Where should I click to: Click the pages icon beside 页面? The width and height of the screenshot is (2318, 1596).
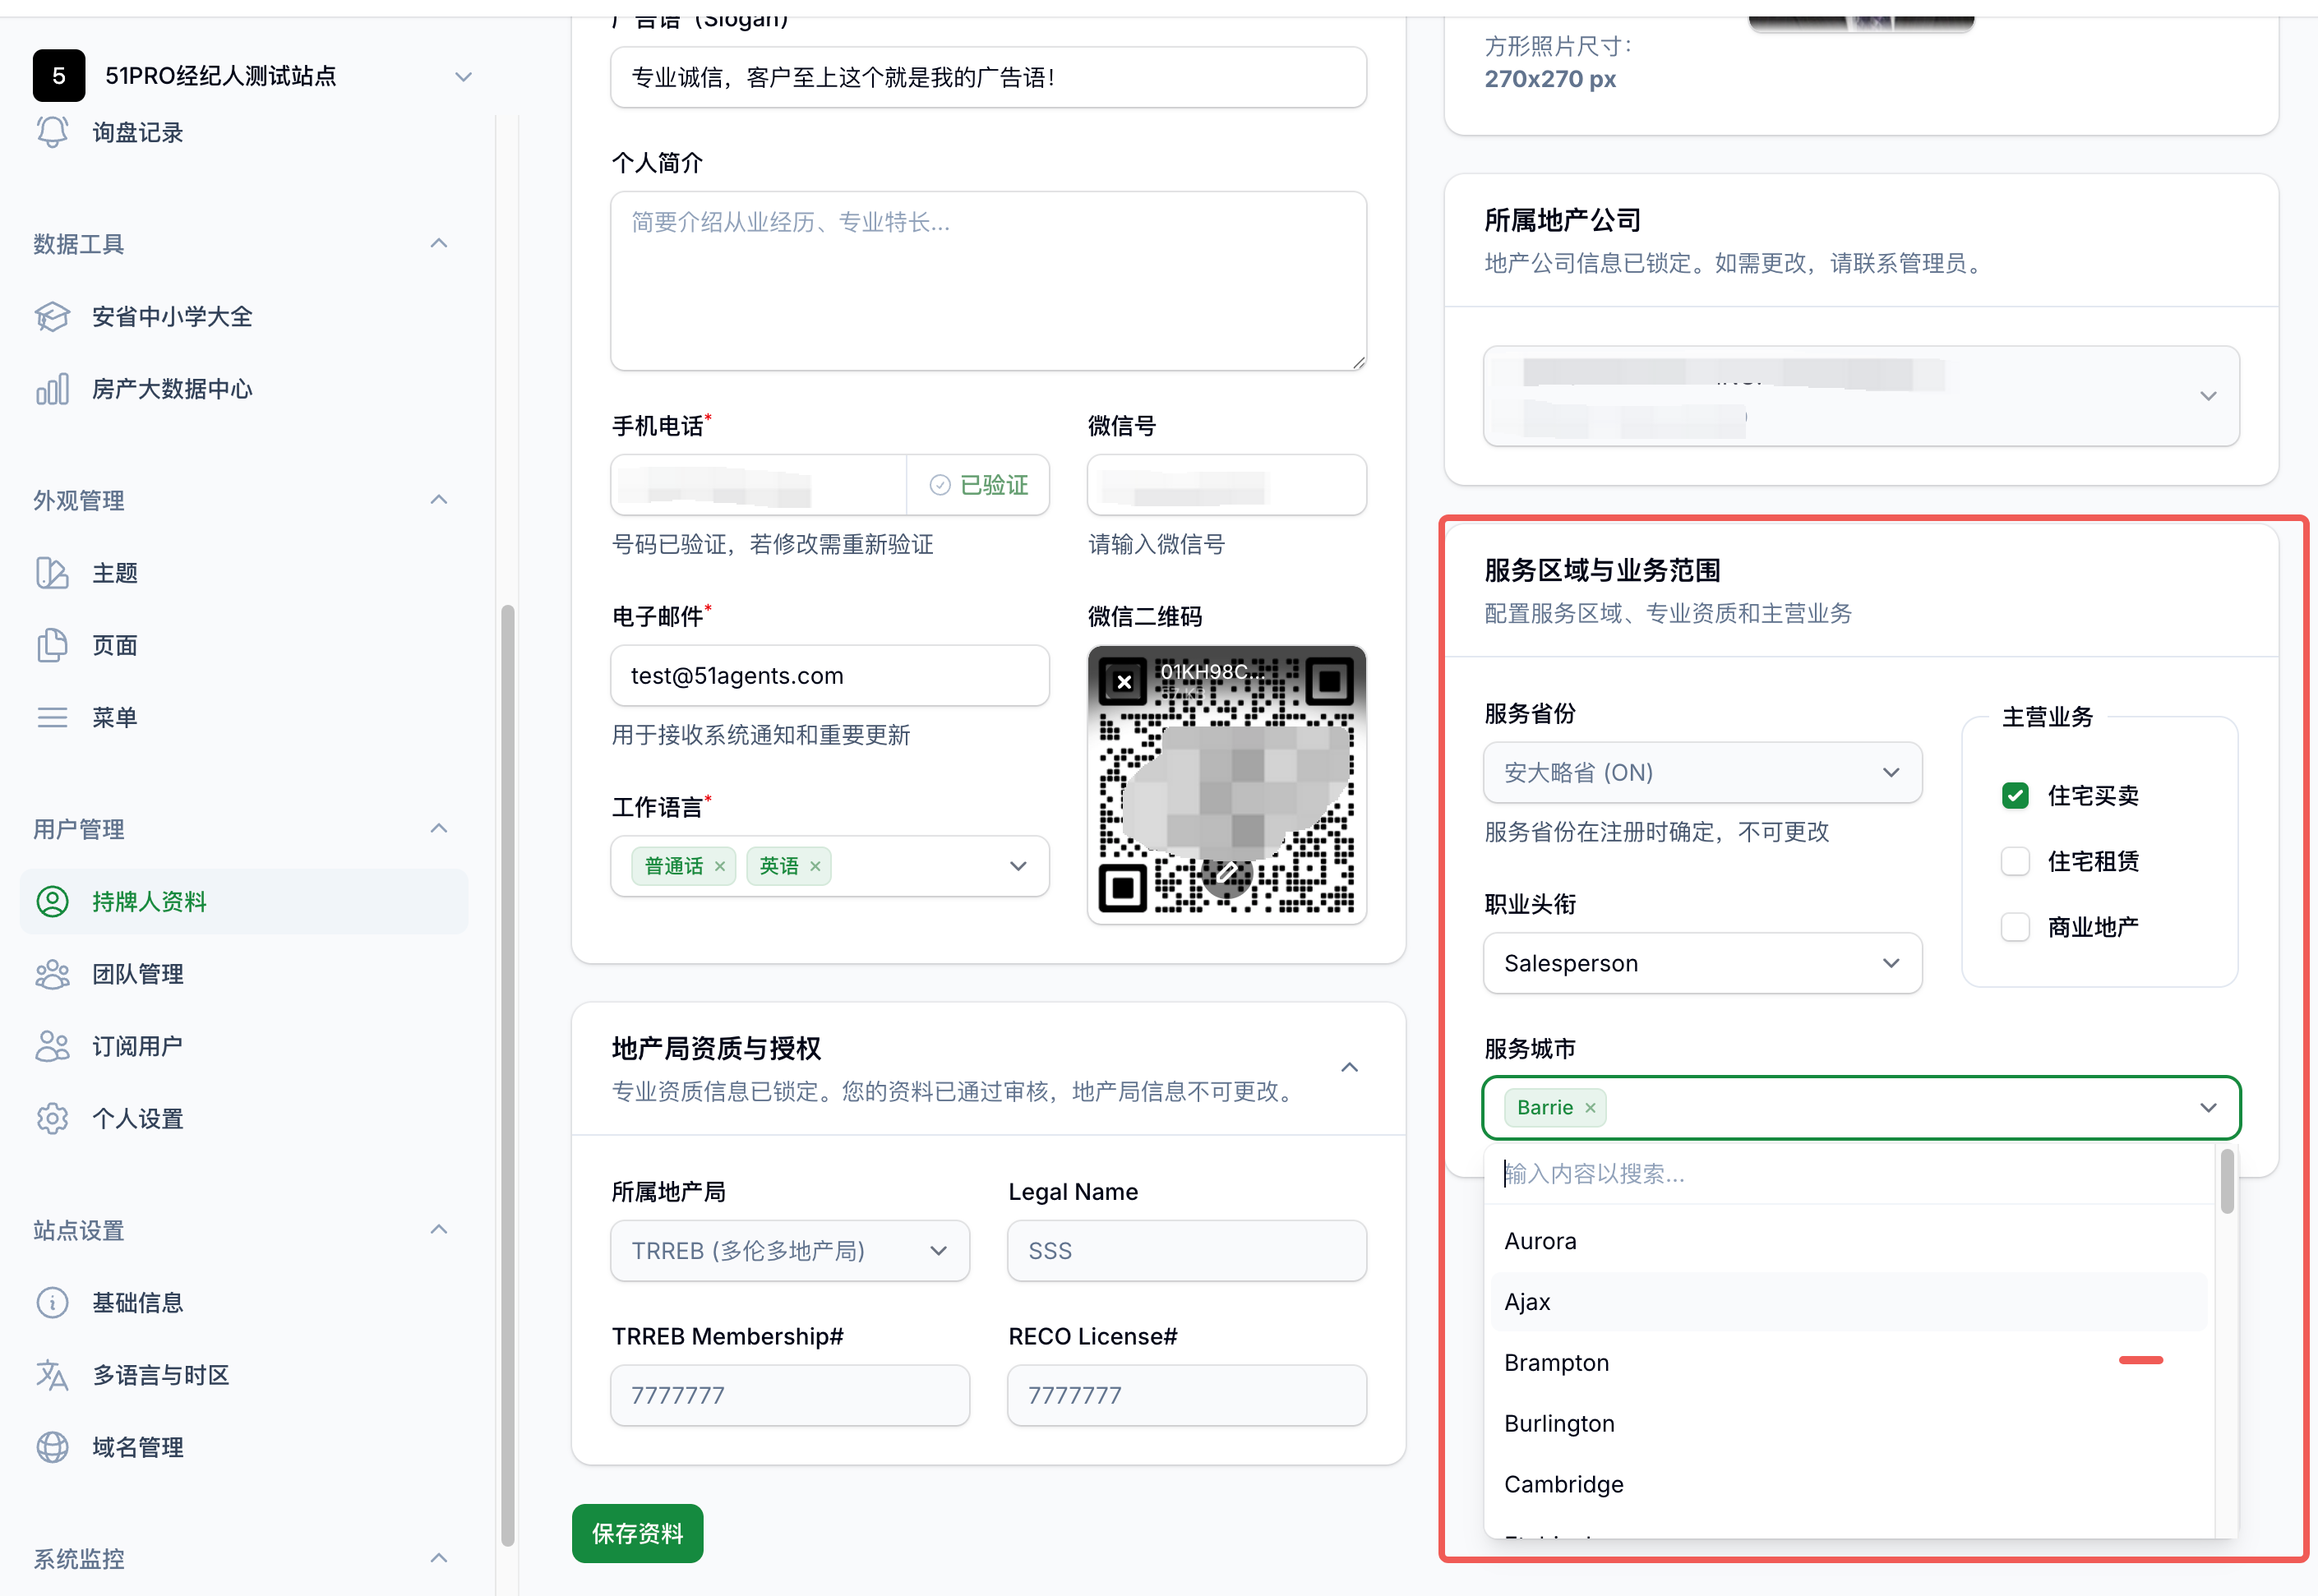(x=52, y=645)
